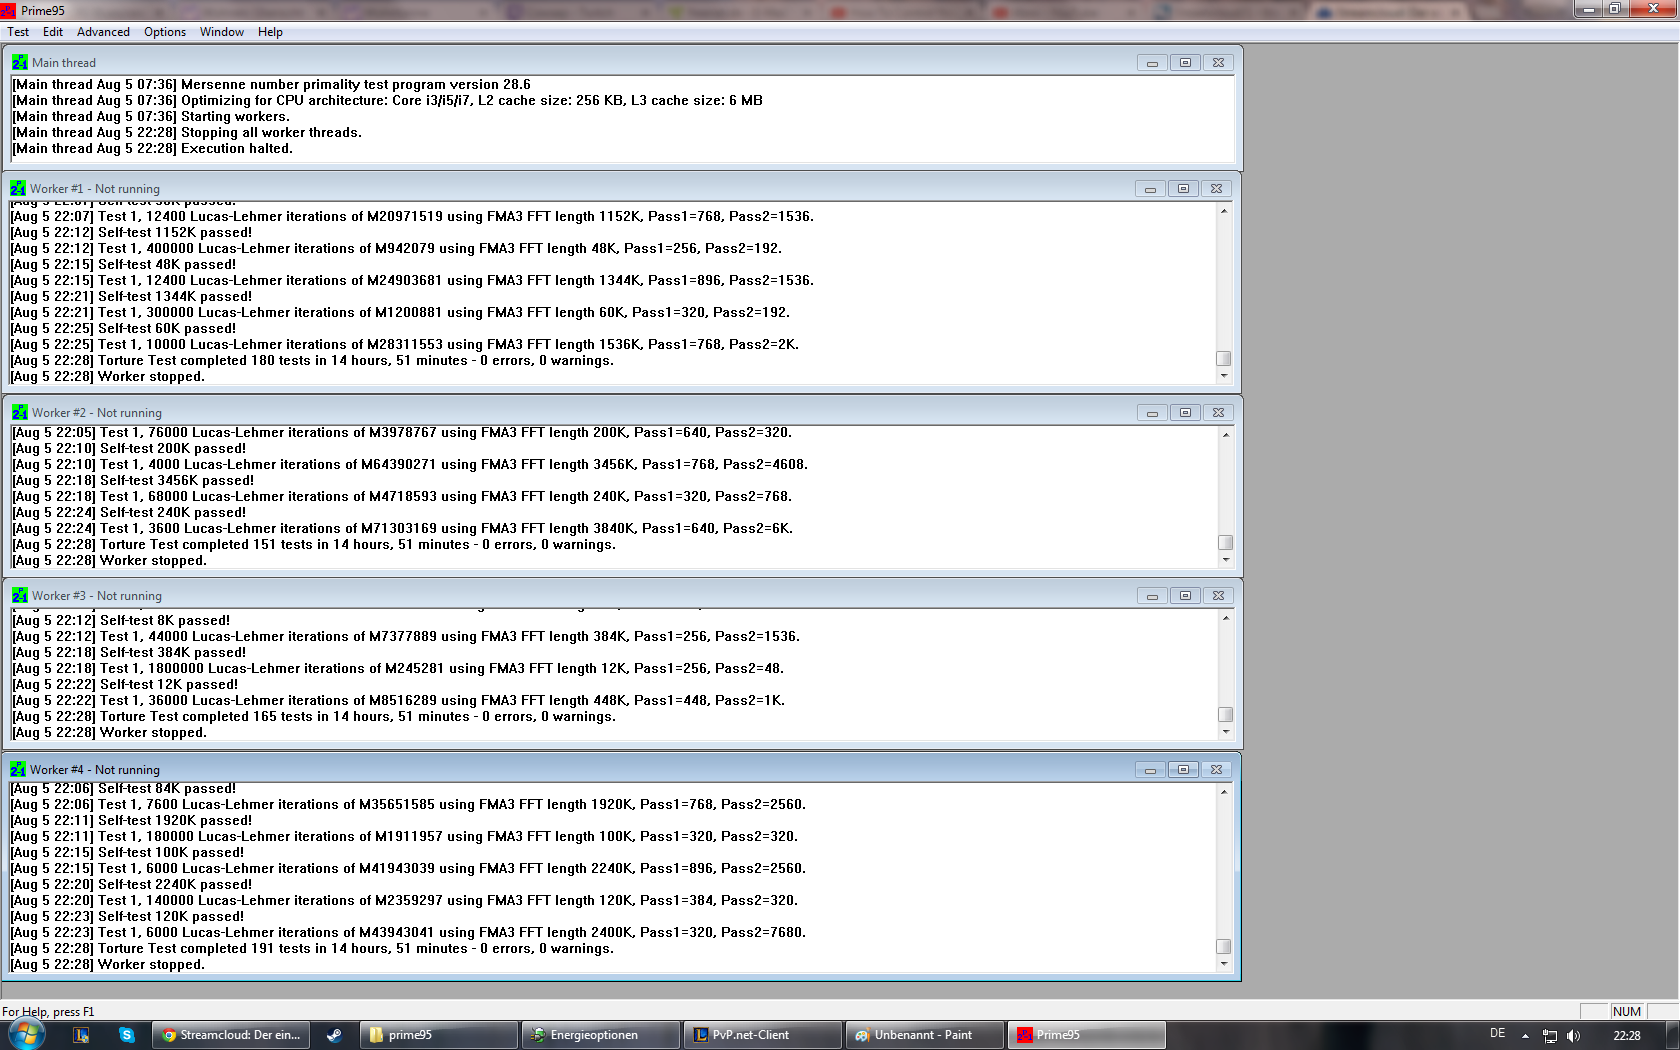Viewport: 1680px width, 1050px height.
Task: Maximize the Worker #1 child window
Action: coord(1183,188)
